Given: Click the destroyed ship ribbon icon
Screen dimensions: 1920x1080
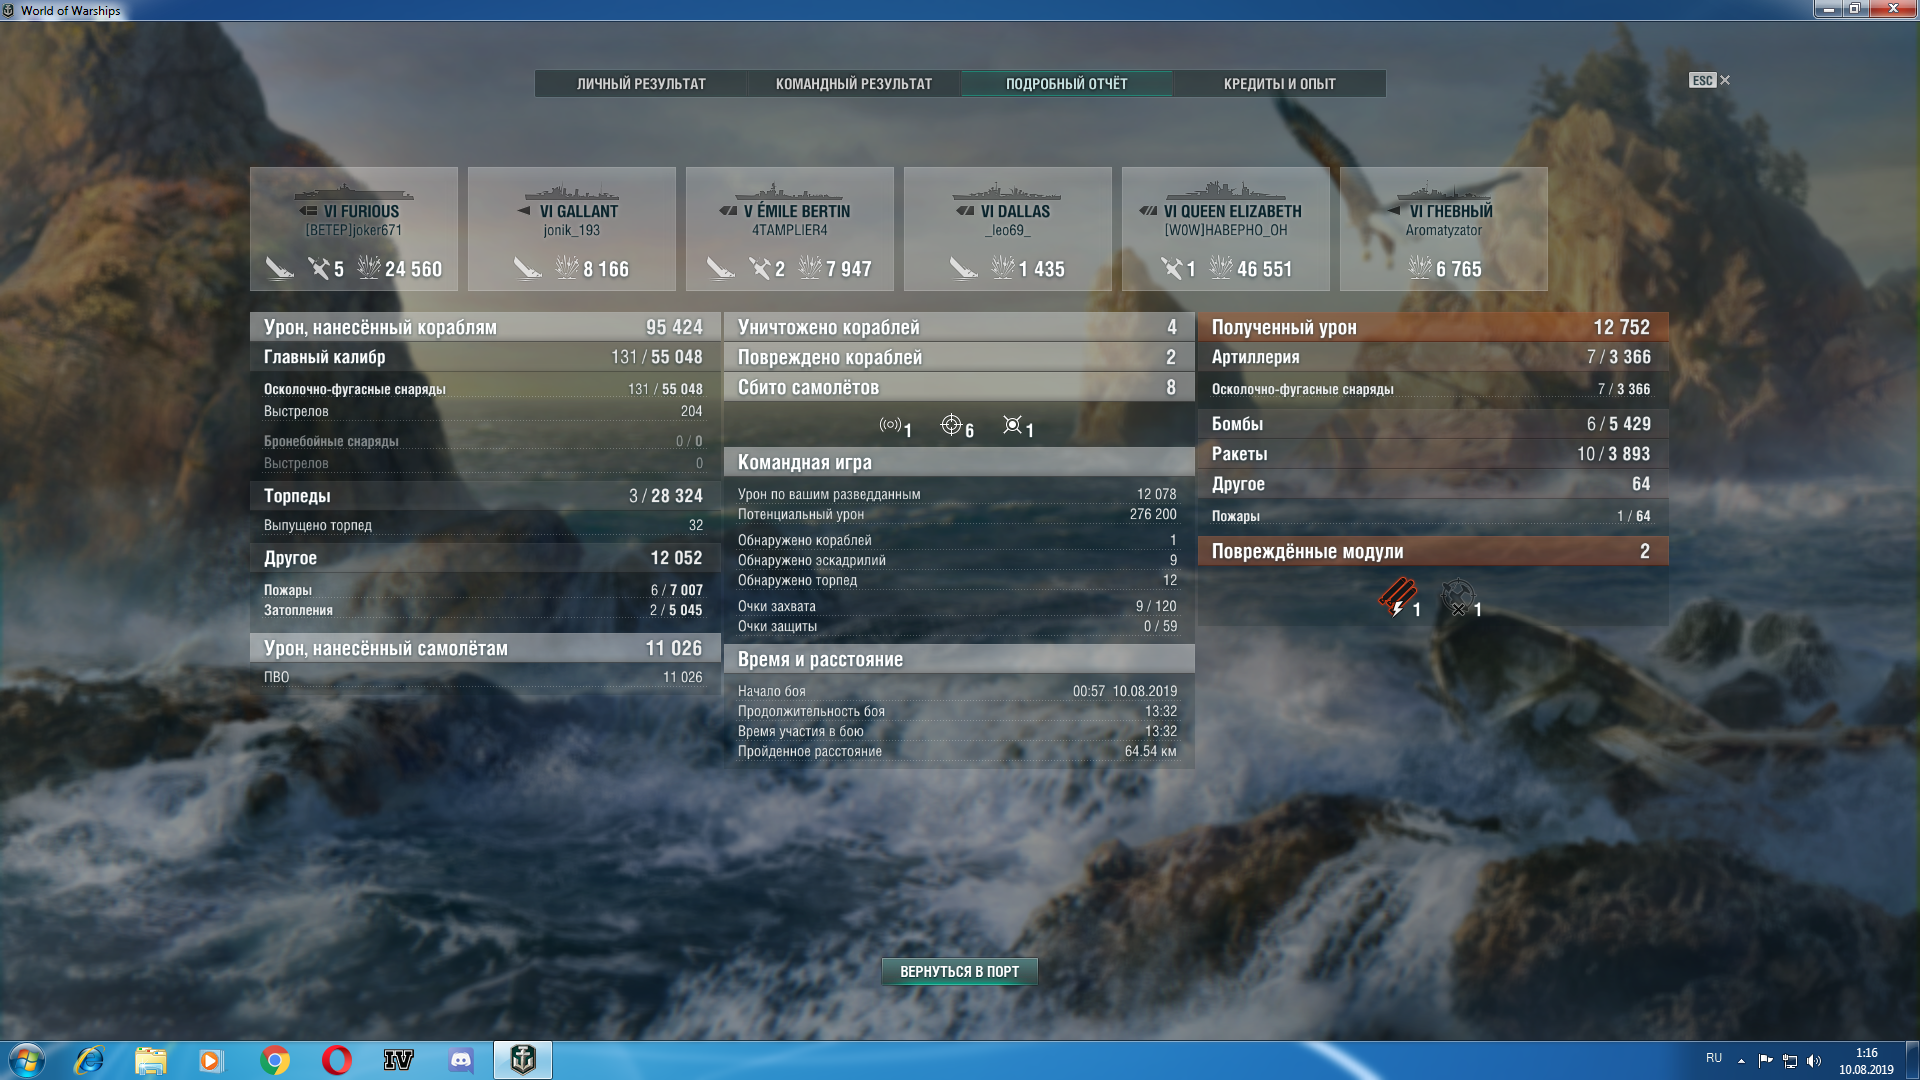Looking at the screenshot, I should coord(1013,425).
